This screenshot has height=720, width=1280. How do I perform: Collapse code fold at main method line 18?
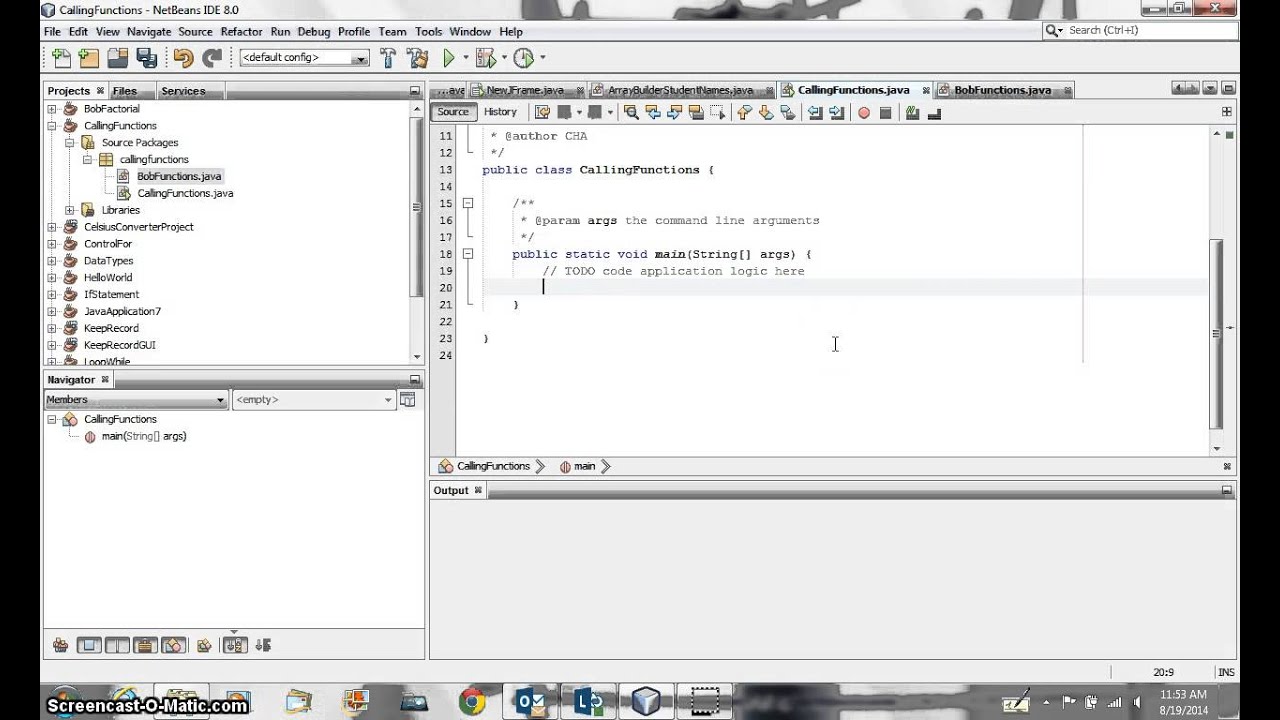point(467,254)
